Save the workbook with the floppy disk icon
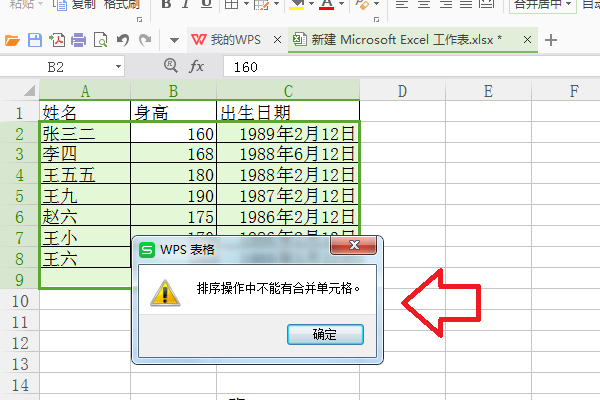600x400 pixels. [34, 40]
